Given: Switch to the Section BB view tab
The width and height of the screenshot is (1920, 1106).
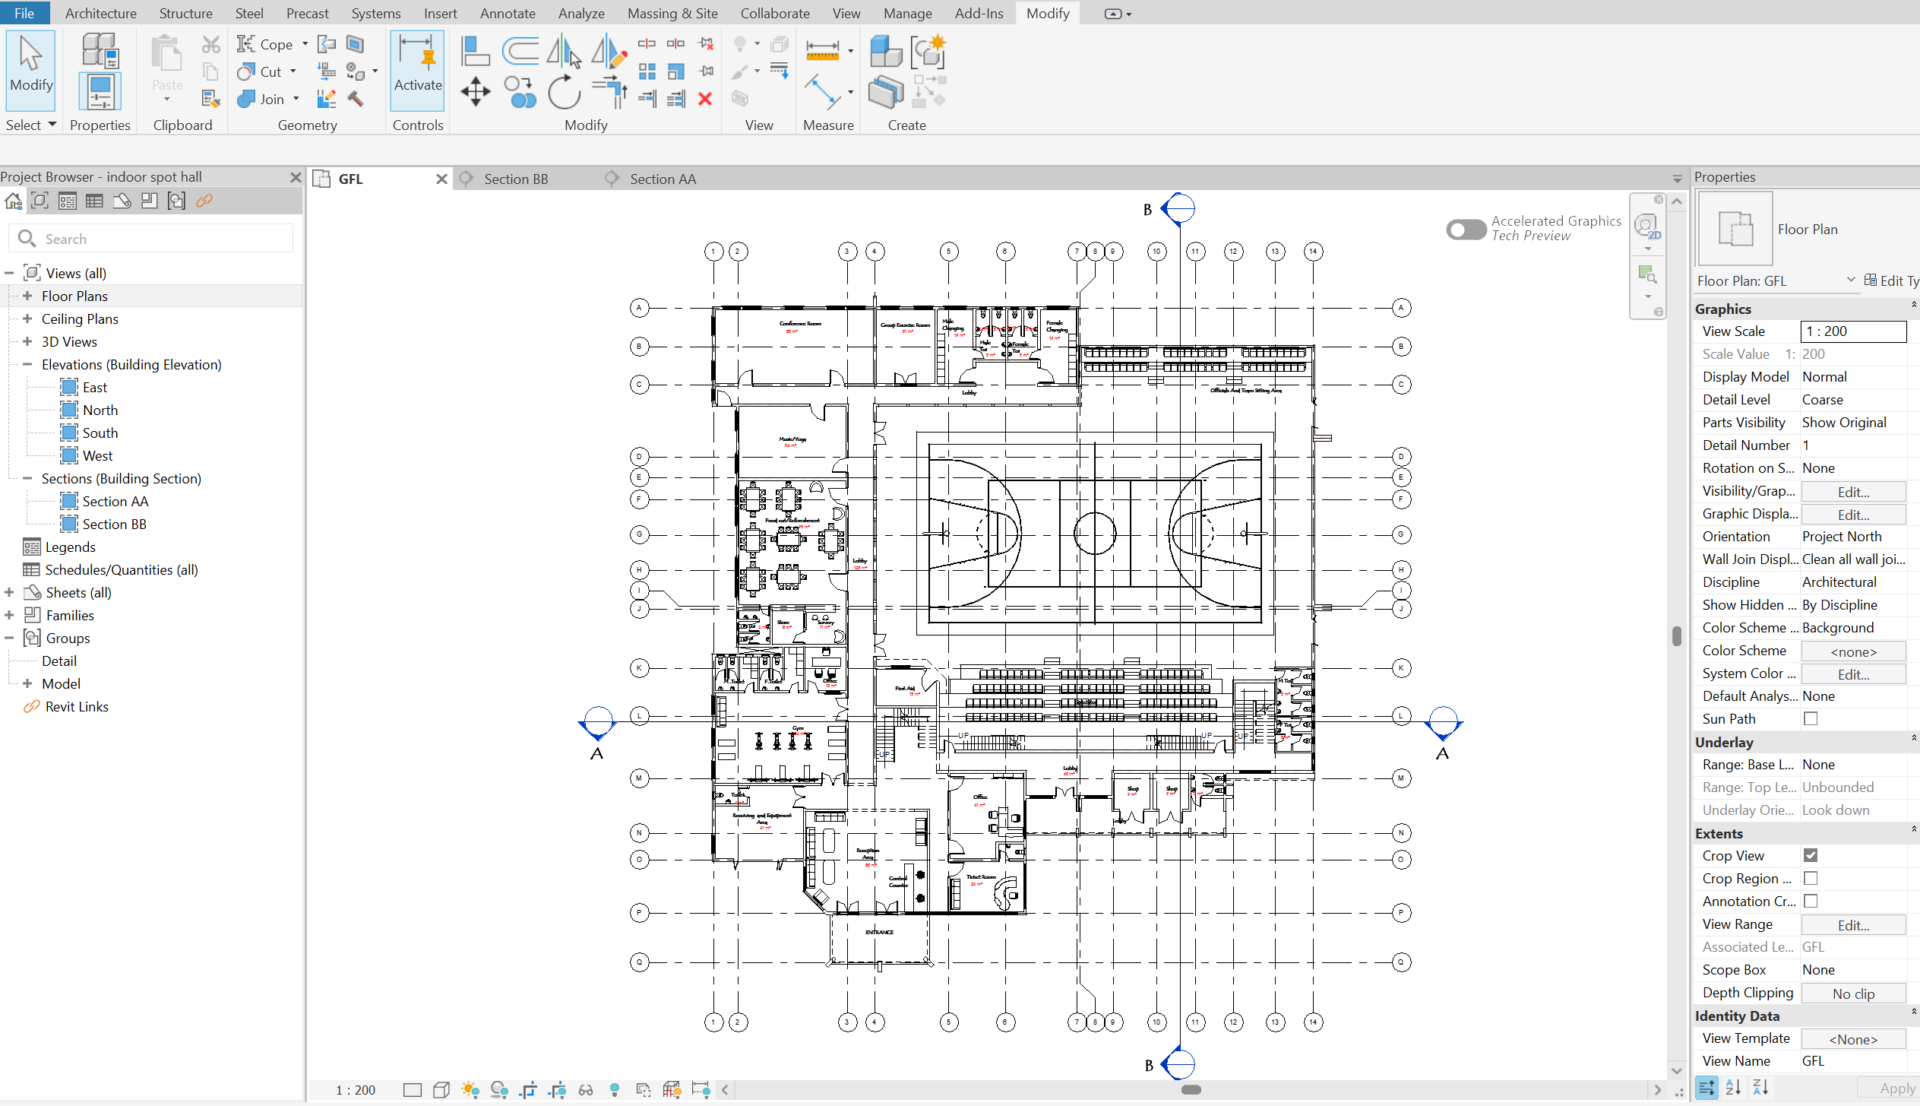Looking at the screenshot, I should [516, 179].
